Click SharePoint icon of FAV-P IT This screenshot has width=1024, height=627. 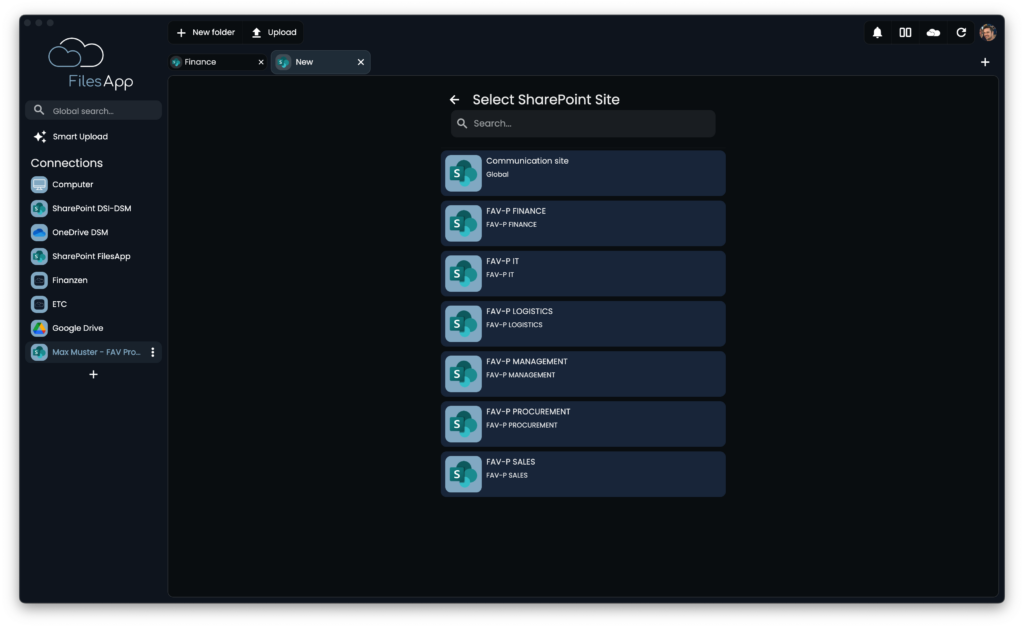pos(463,274)
